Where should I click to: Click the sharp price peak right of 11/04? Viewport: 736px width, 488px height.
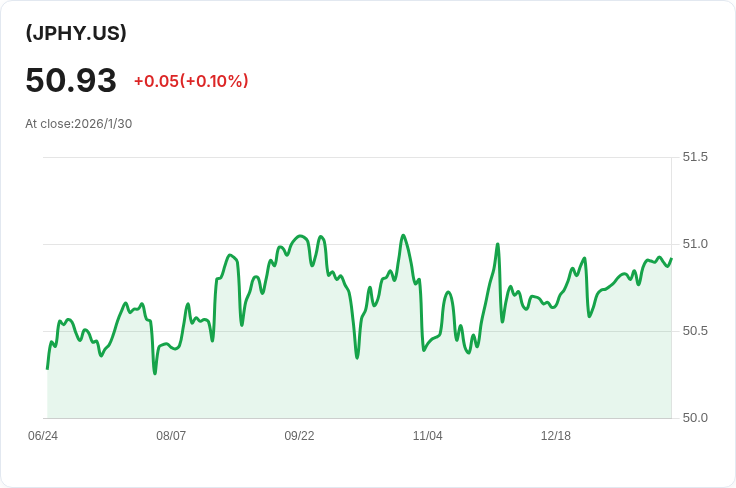tap(497, 244)
